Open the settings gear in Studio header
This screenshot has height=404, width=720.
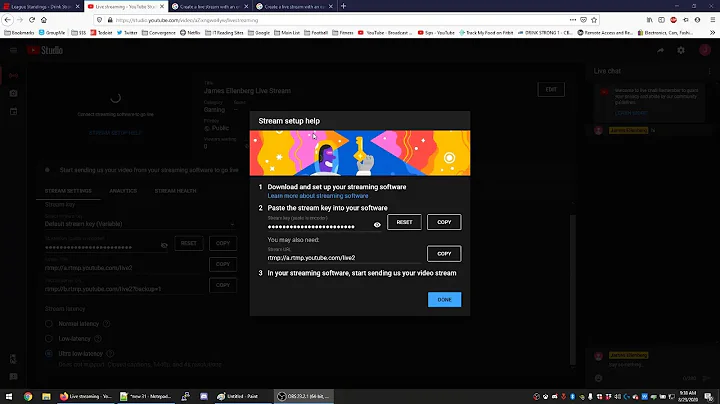click(681, 50)
